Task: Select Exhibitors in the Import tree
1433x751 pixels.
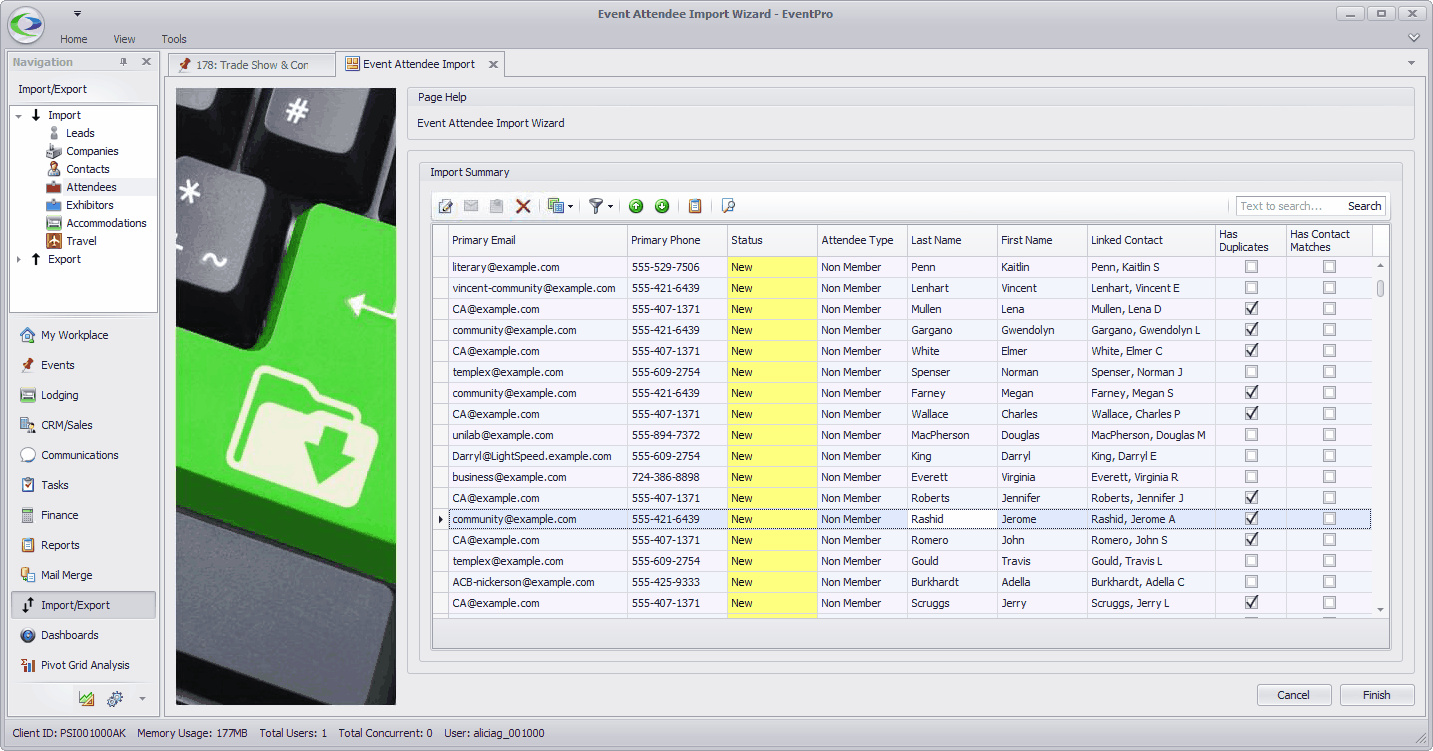Action: point(90,205)
